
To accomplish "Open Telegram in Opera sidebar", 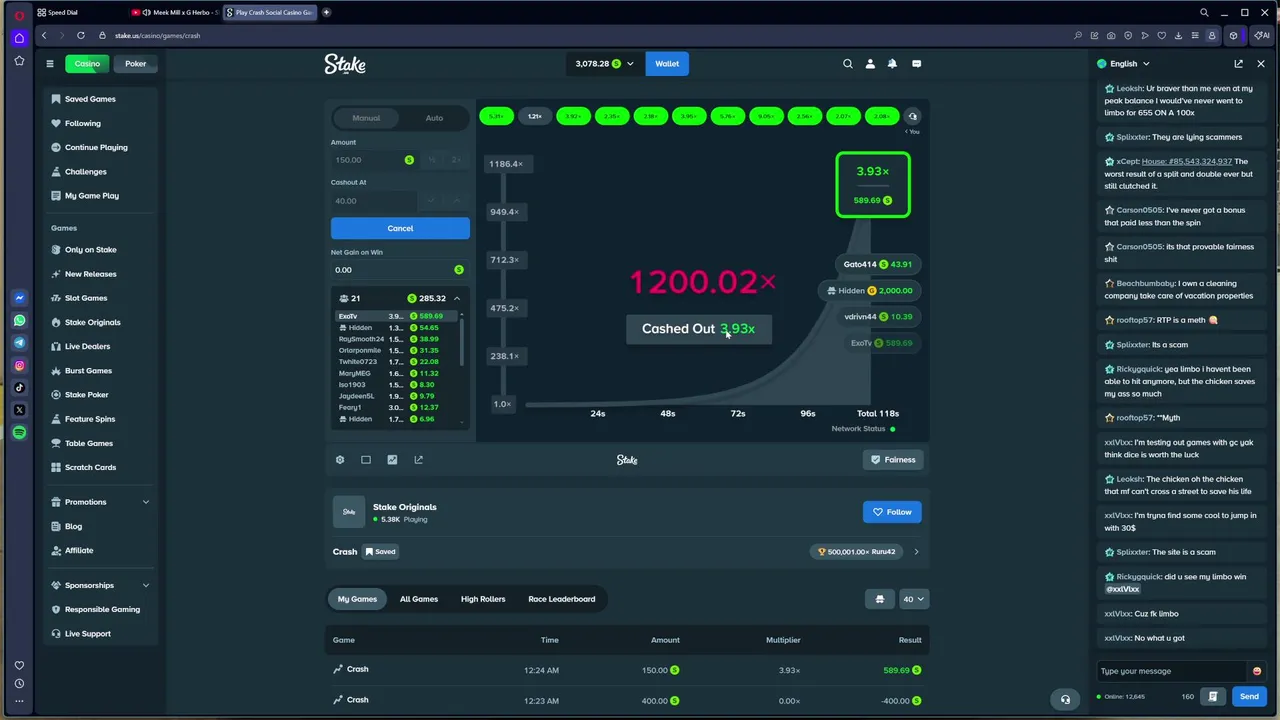I will coord(19,343).
